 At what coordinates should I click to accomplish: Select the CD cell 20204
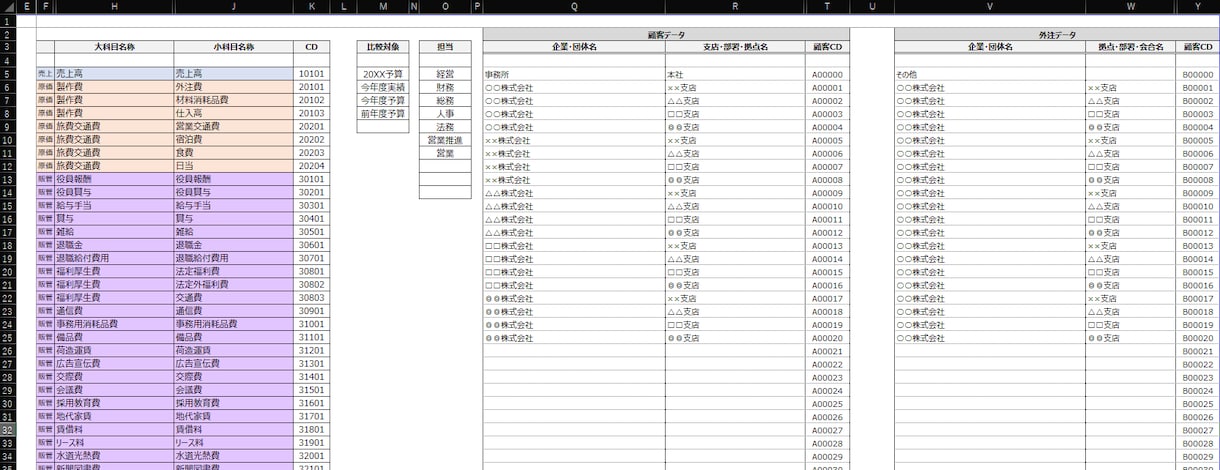point(311,166)
